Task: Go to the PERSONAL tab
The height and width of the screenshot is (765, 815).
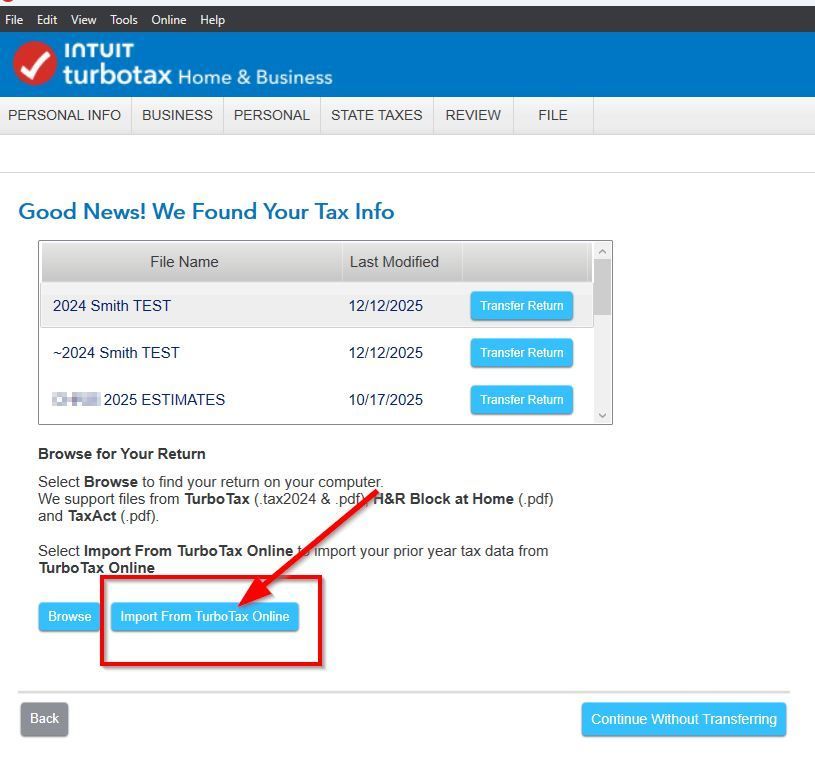Action: (x=272, y=115)
